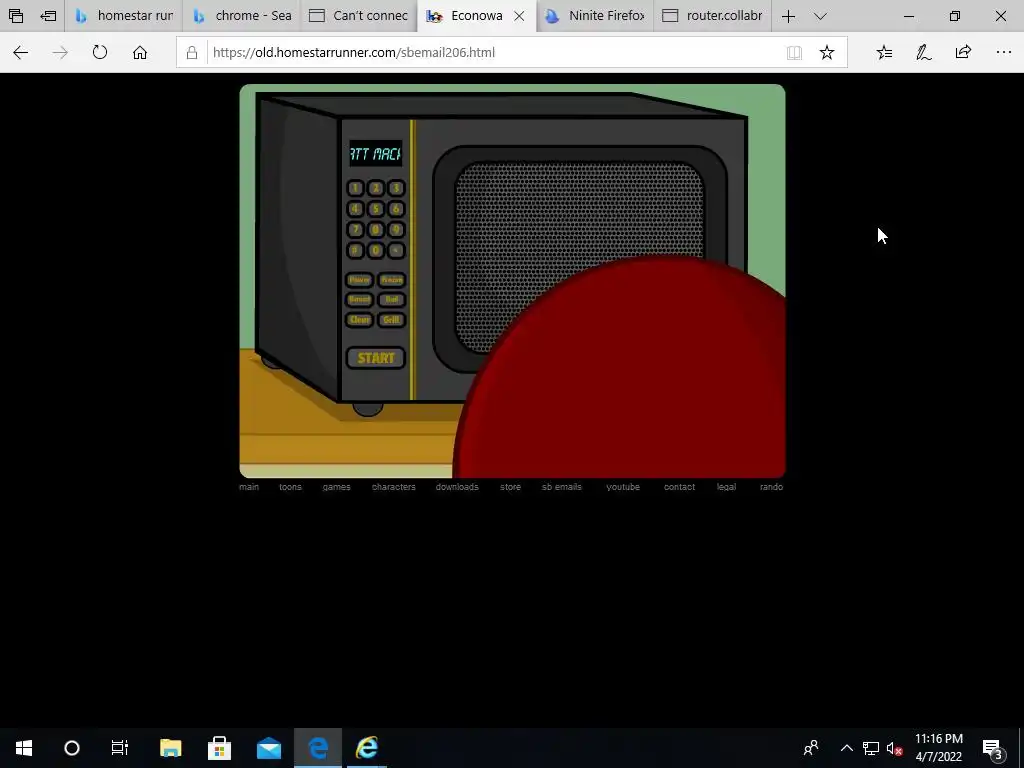The height and width of the screenshot is (768, 1024).
Task: Open a new tab with plus button
Action: (788, 16)
